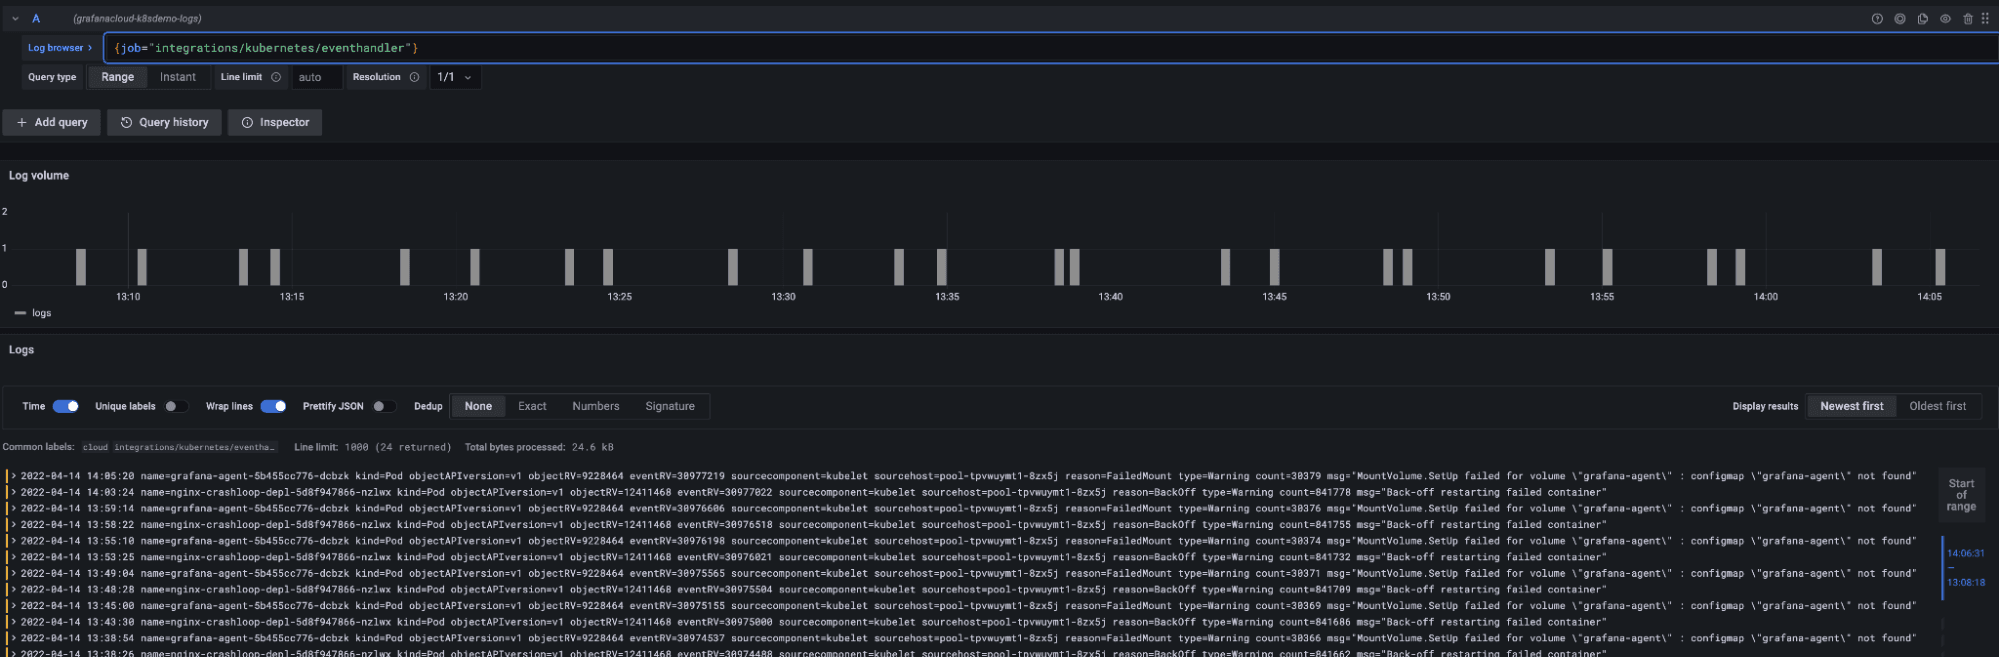Click the query letter A name
Screen dimensions: 1999x657
coord(36,19)
